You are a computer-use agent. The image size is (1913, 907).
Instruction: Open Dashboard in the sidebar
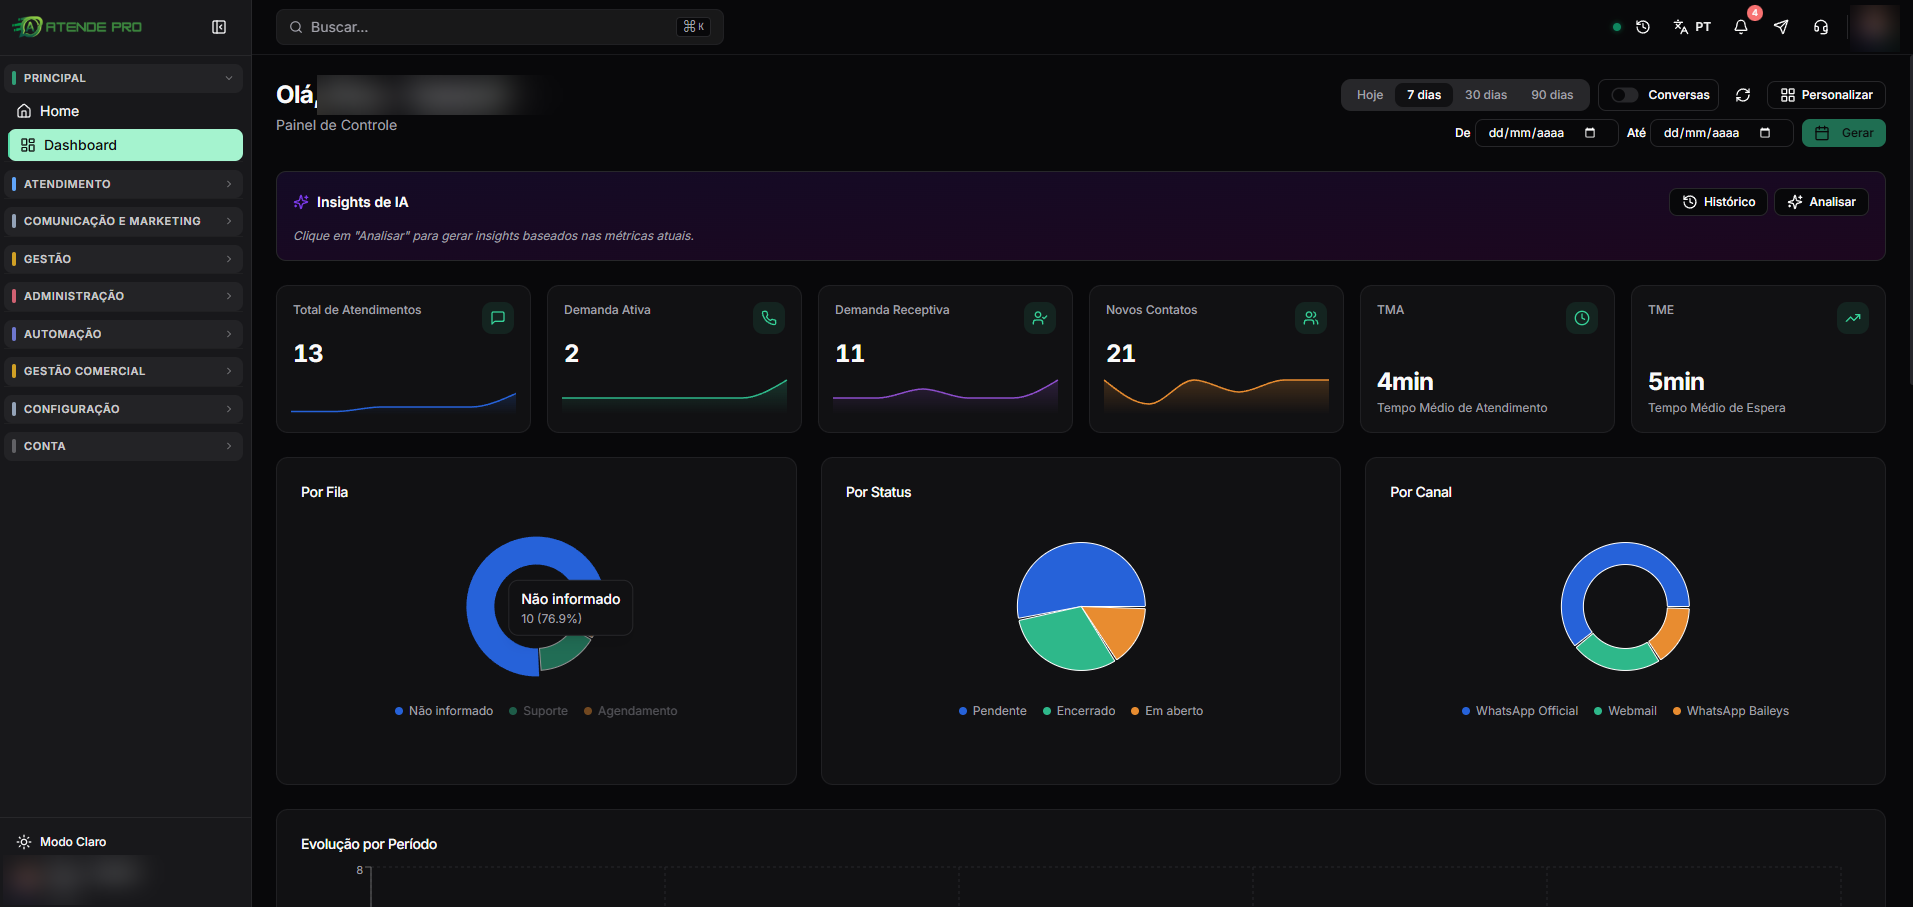(125, 145)
